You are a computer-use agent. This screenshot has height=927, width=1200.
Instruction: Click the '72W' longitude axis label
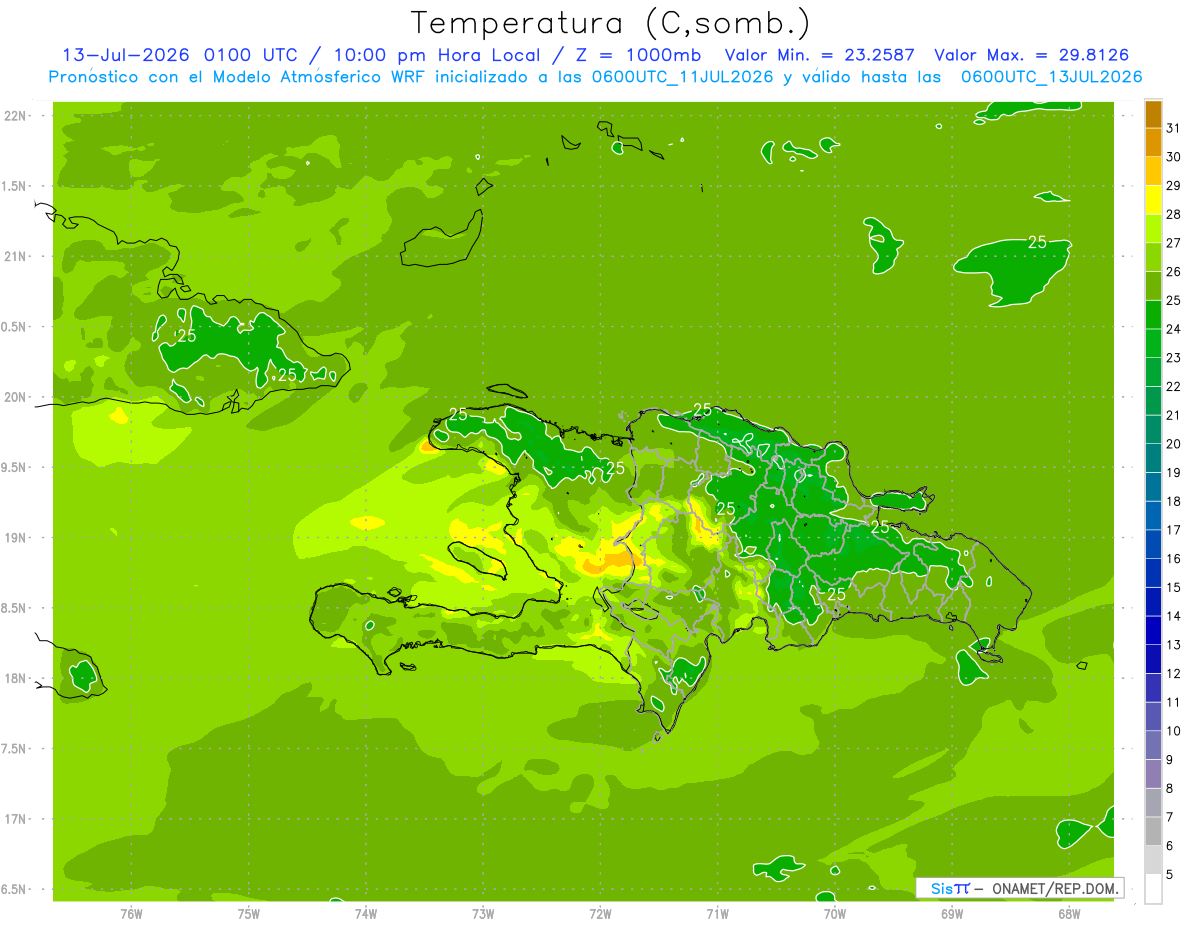(600, 914)
